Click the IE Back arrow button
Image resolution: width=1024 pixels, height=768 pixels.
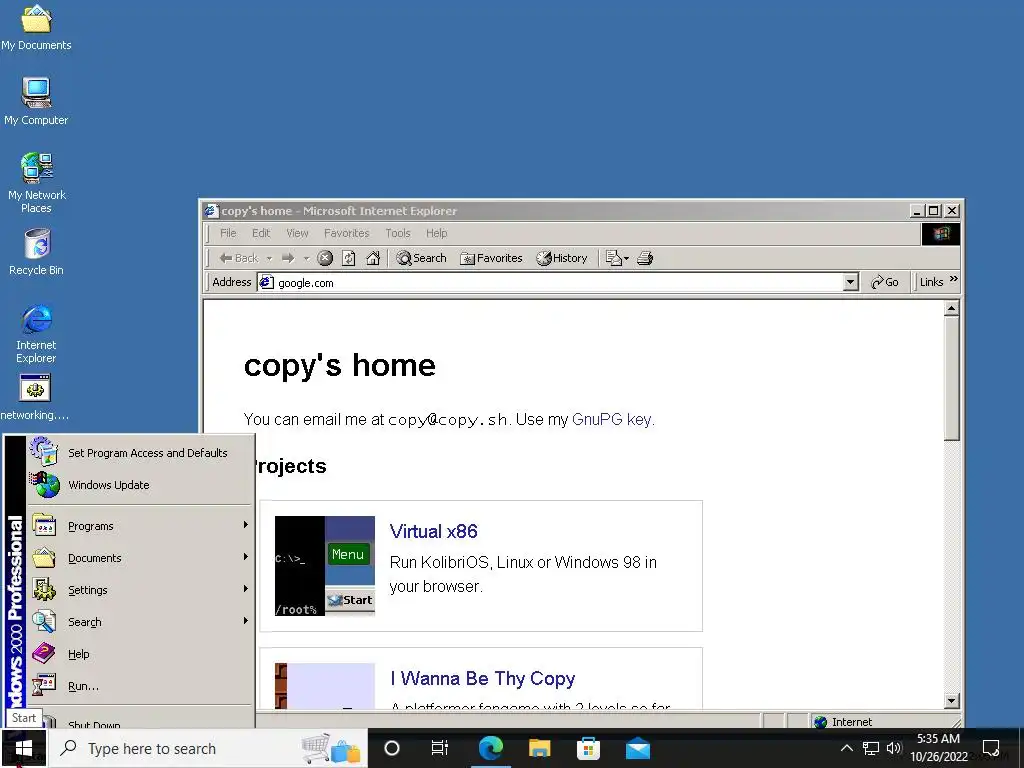[239, 258]
